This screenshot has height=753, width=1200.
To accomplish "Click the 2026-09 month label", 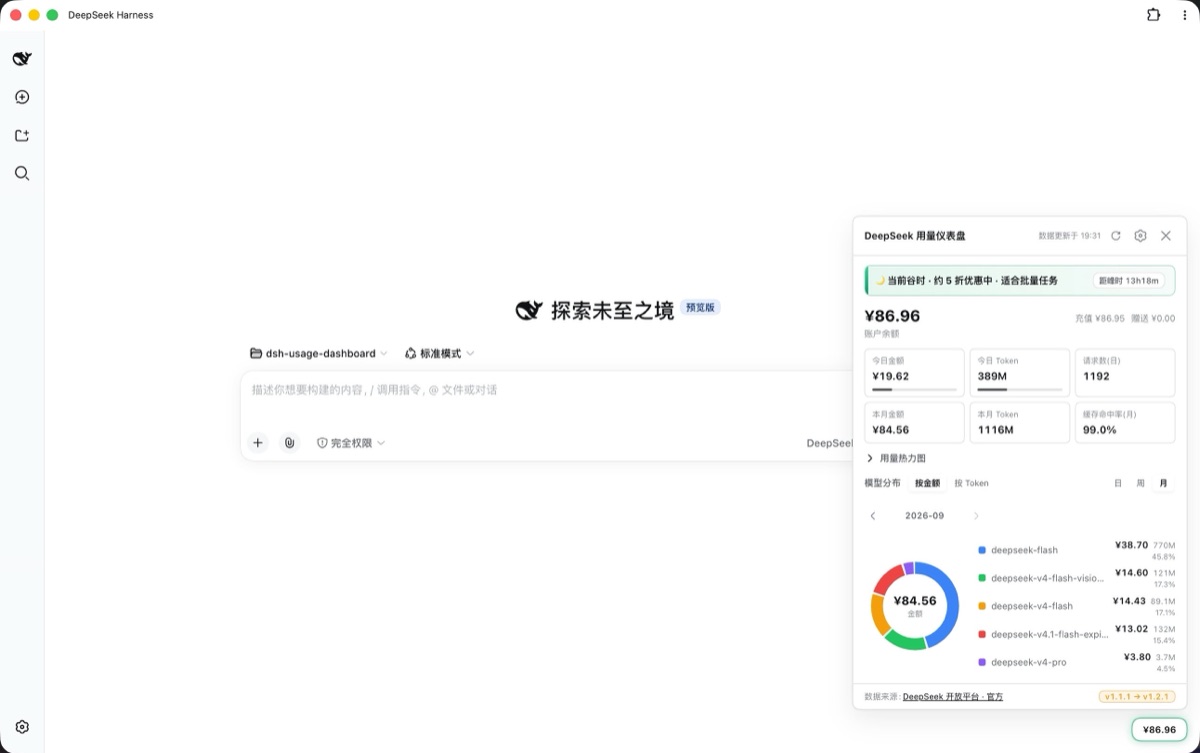I will pyautogui.click(x=924, y=516).
